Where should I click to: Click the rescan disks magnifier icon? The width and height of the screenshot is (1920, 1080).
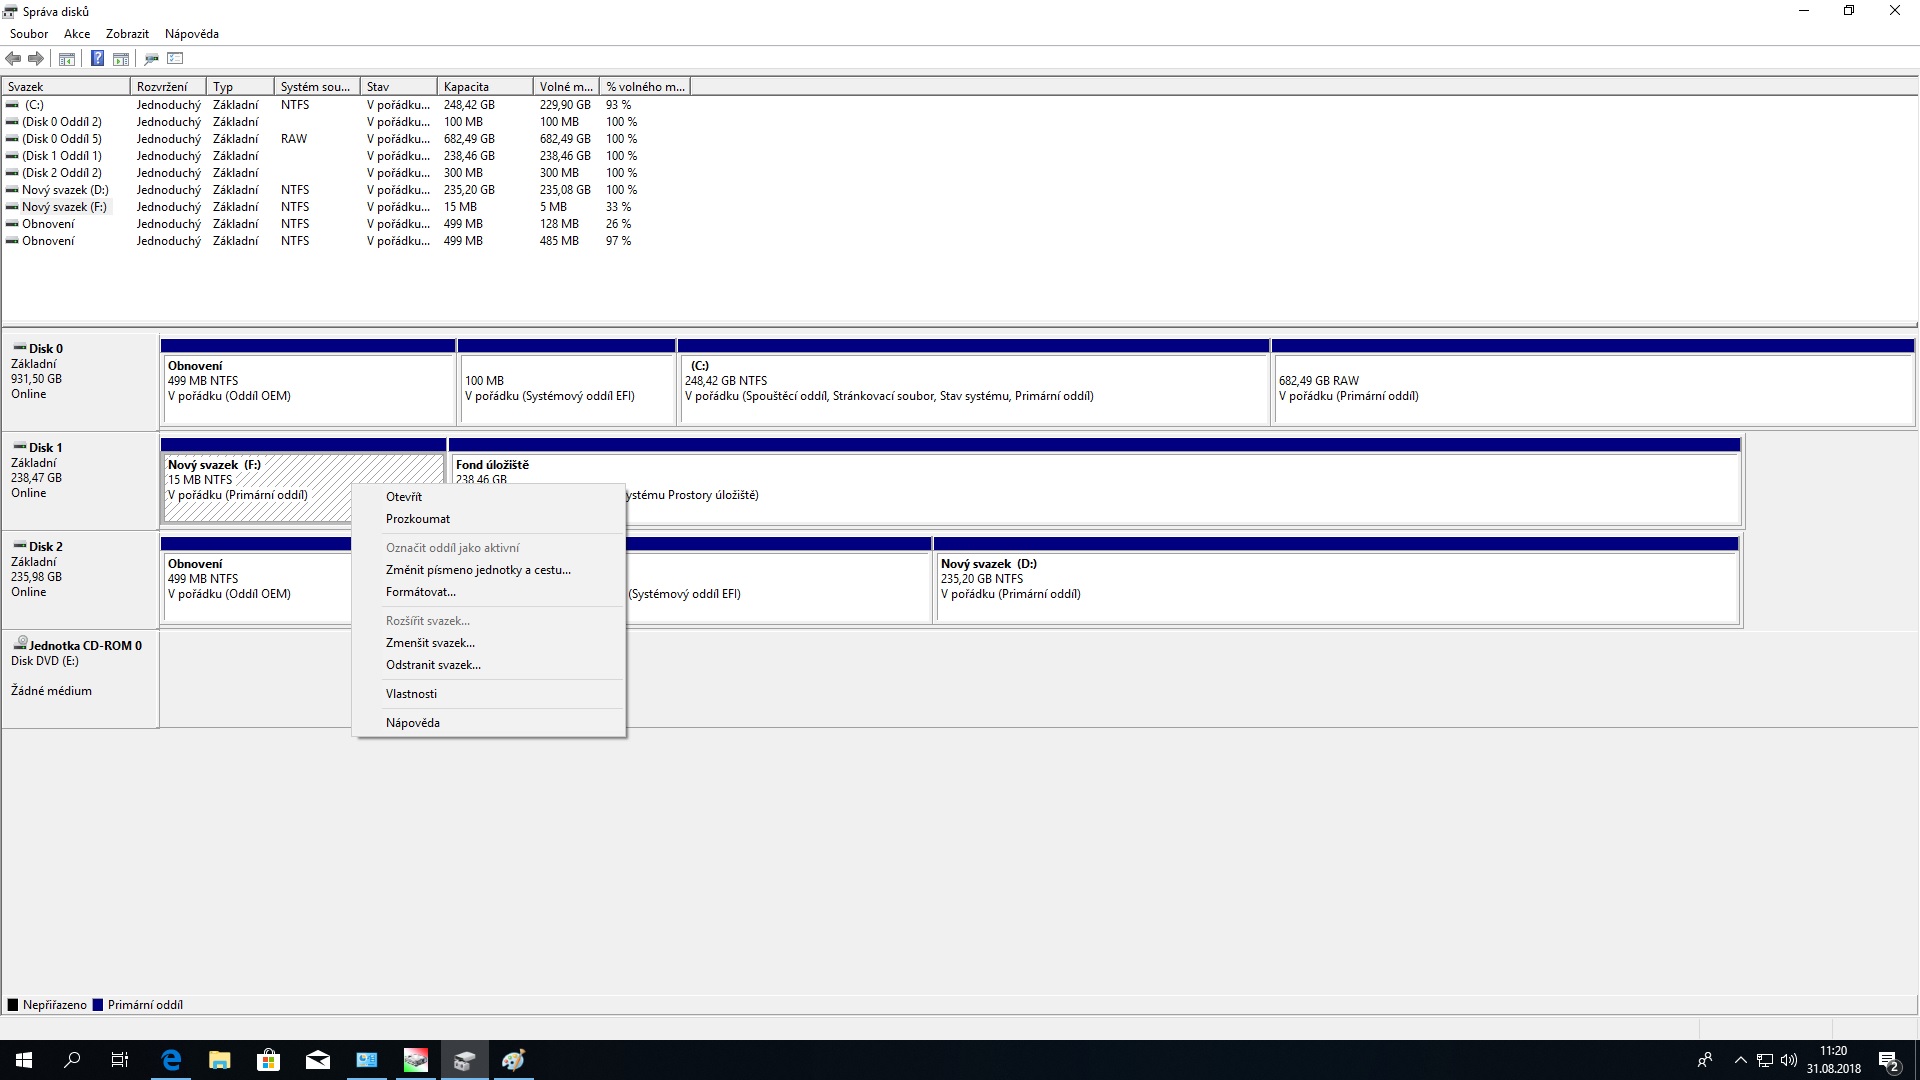coord(151,59)
